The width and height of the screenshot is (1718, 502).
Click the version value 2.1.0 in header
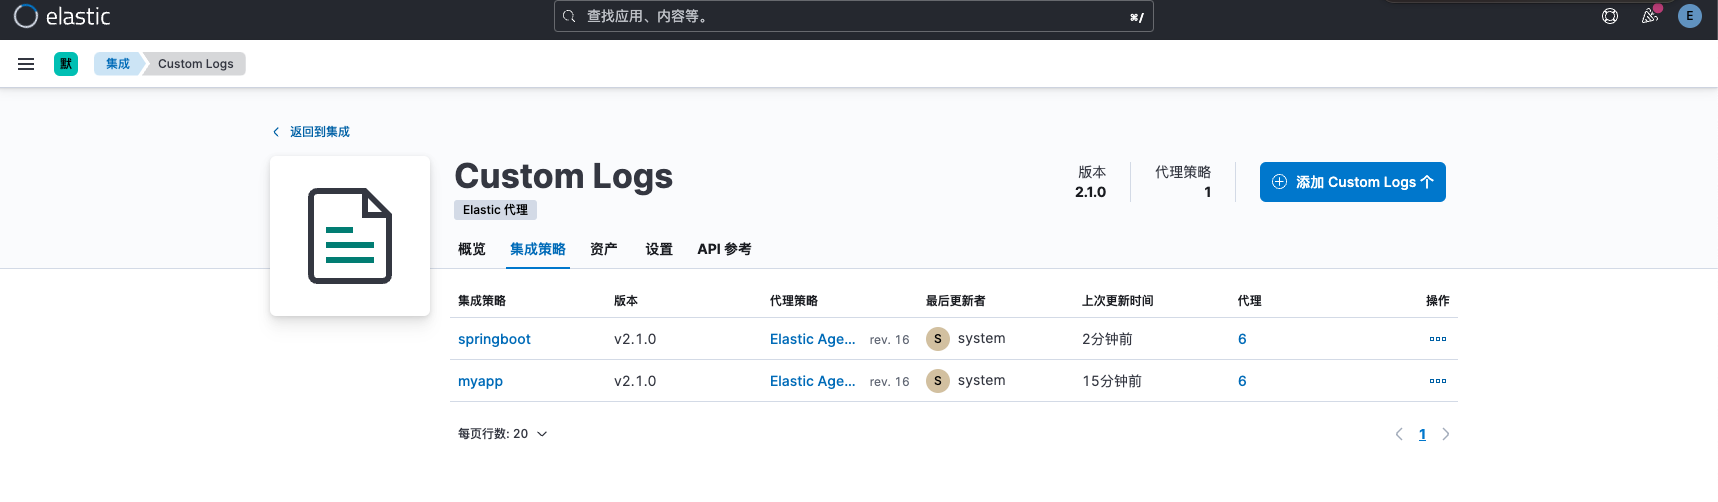[x=1090, y=192]
